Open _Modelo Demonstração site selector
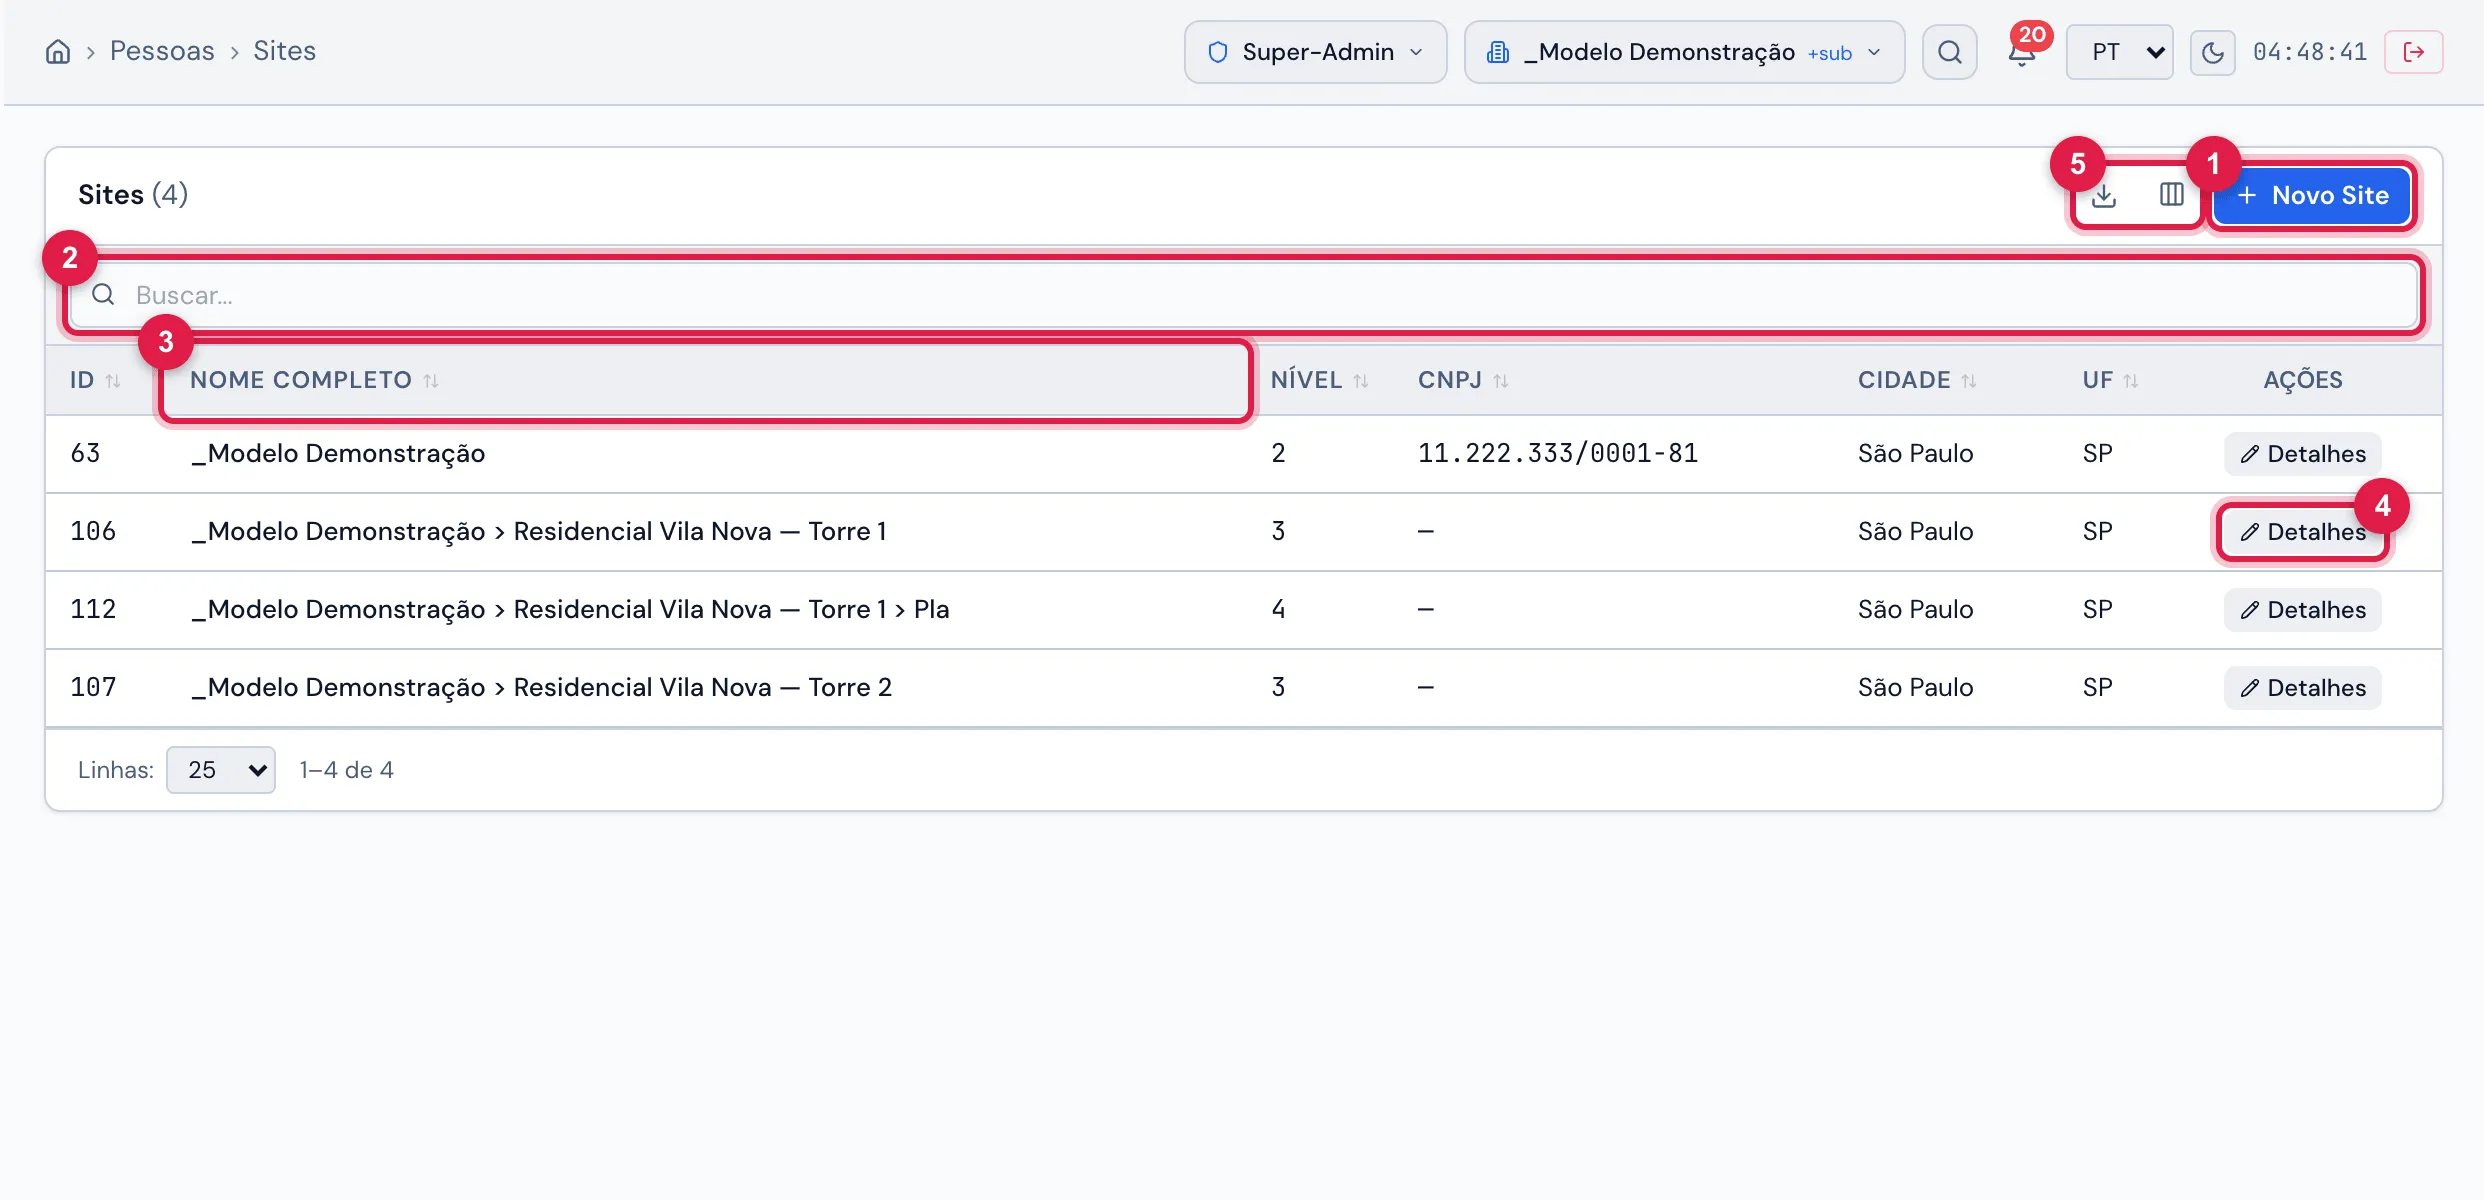 1684,52
